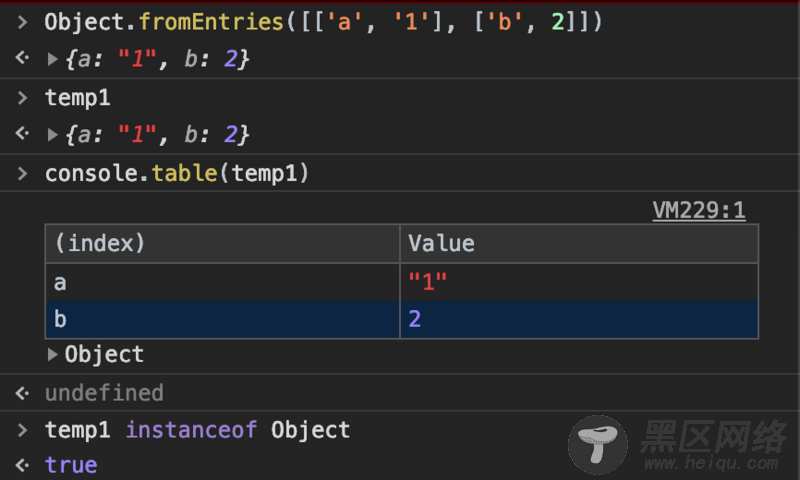Sort table by the (index) column header
800x480 pixels.
[100, 243]
